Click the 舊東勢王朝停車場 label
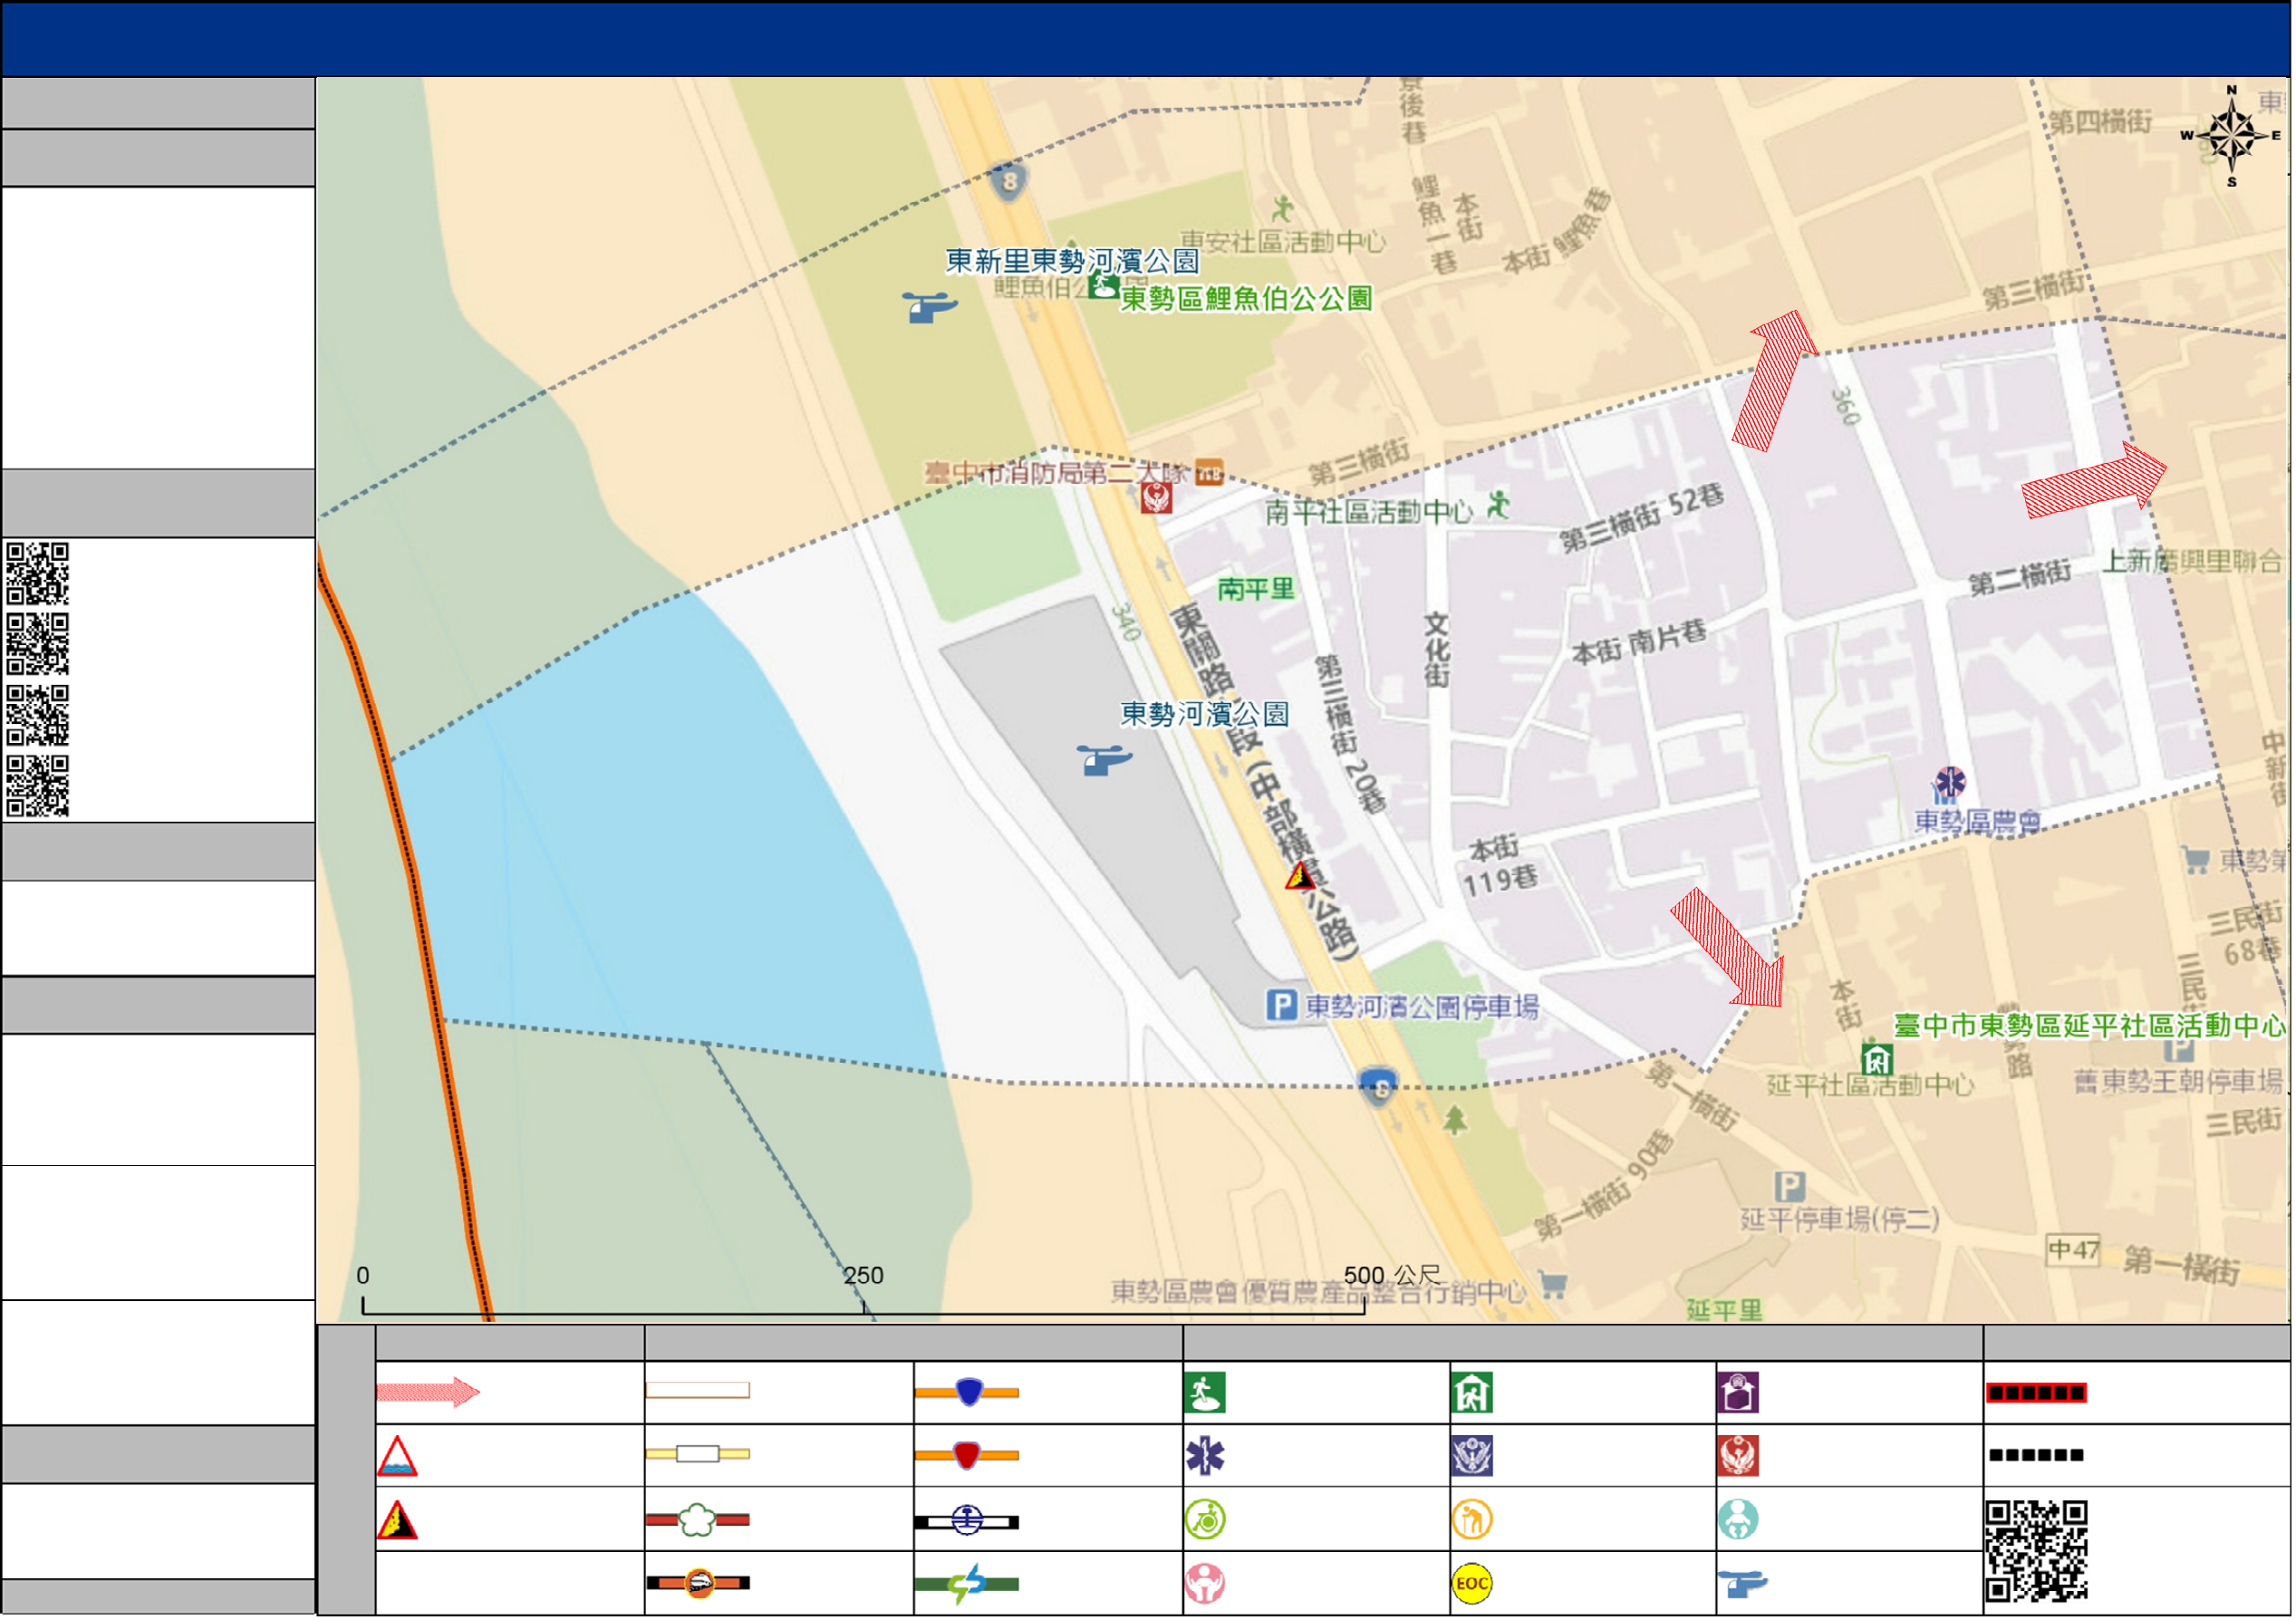The height and width of the screenshot is (1620, 2296). coord(2178,1083)
